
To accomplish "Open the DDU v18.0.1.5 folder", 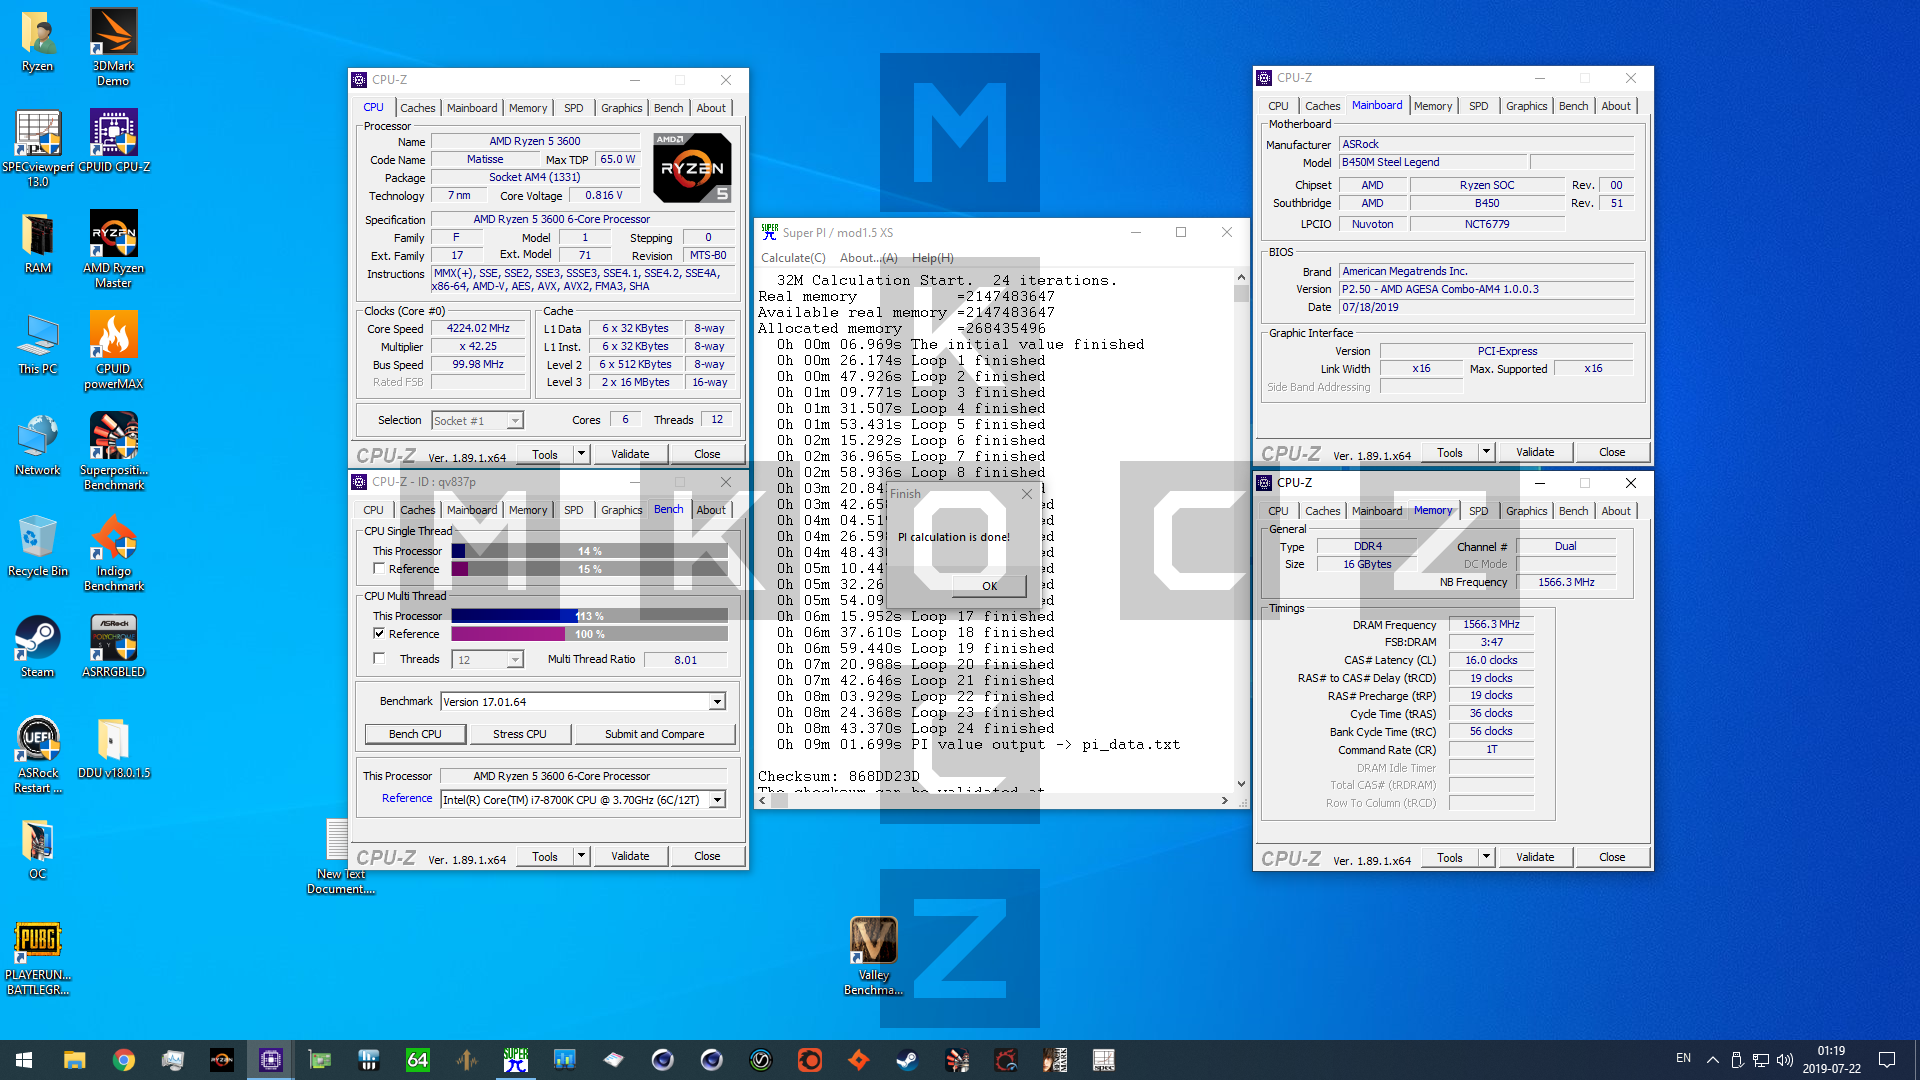I will [113, 748].
